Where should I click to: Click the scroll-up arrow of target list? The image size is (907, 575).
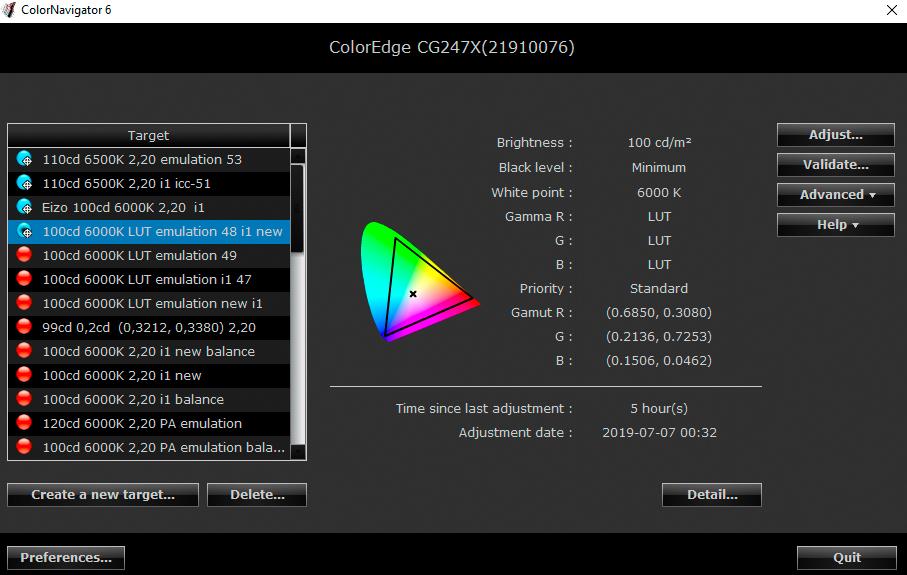click(298, 156)
